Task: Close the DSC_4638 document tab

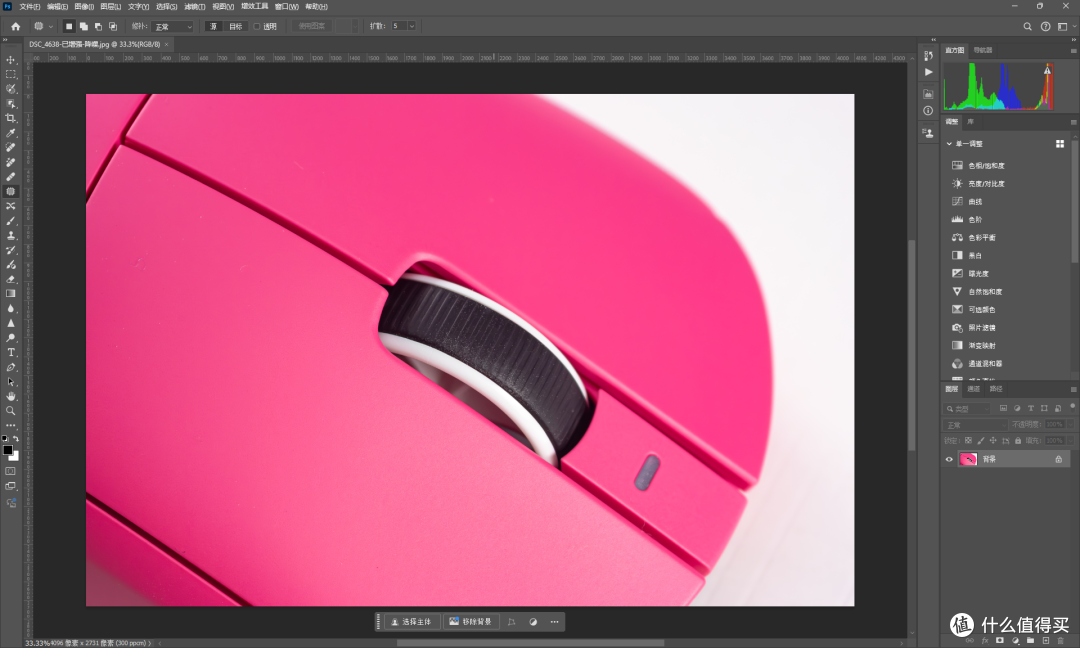Action: tap(166, 44)
